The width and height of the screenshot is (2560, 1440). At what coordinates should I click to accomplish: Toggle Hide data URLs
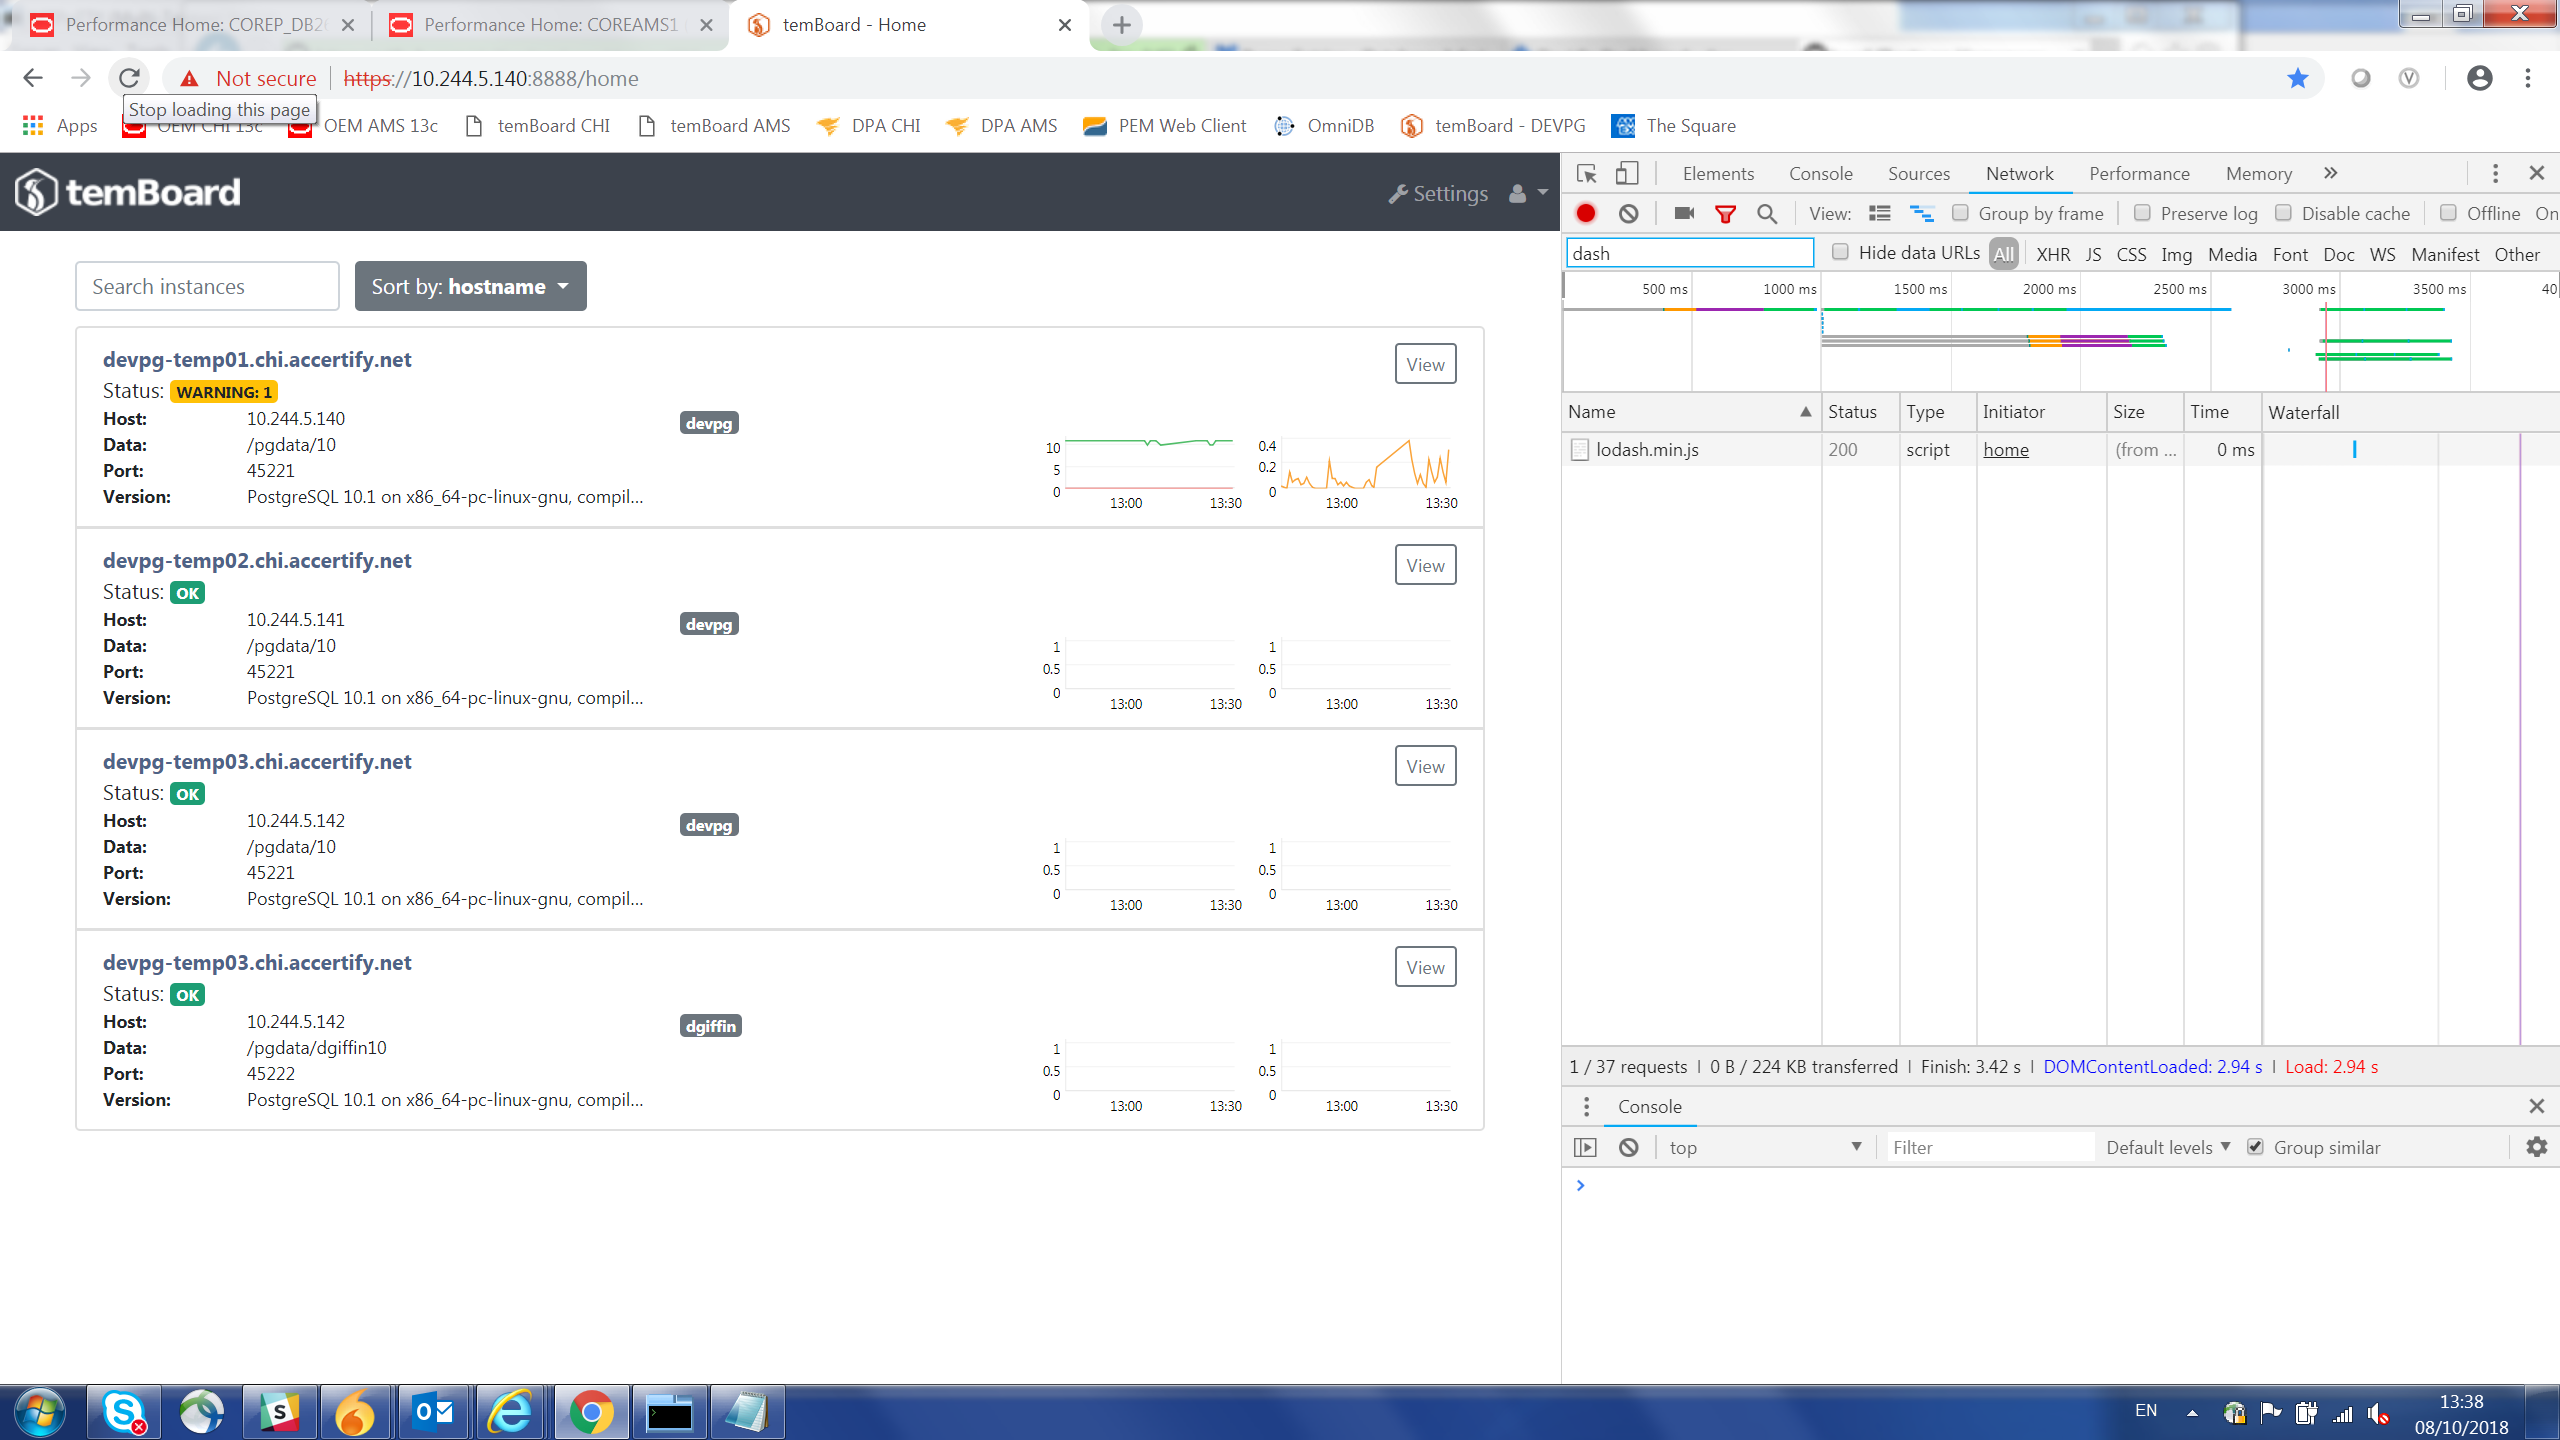click(1841, 252)
